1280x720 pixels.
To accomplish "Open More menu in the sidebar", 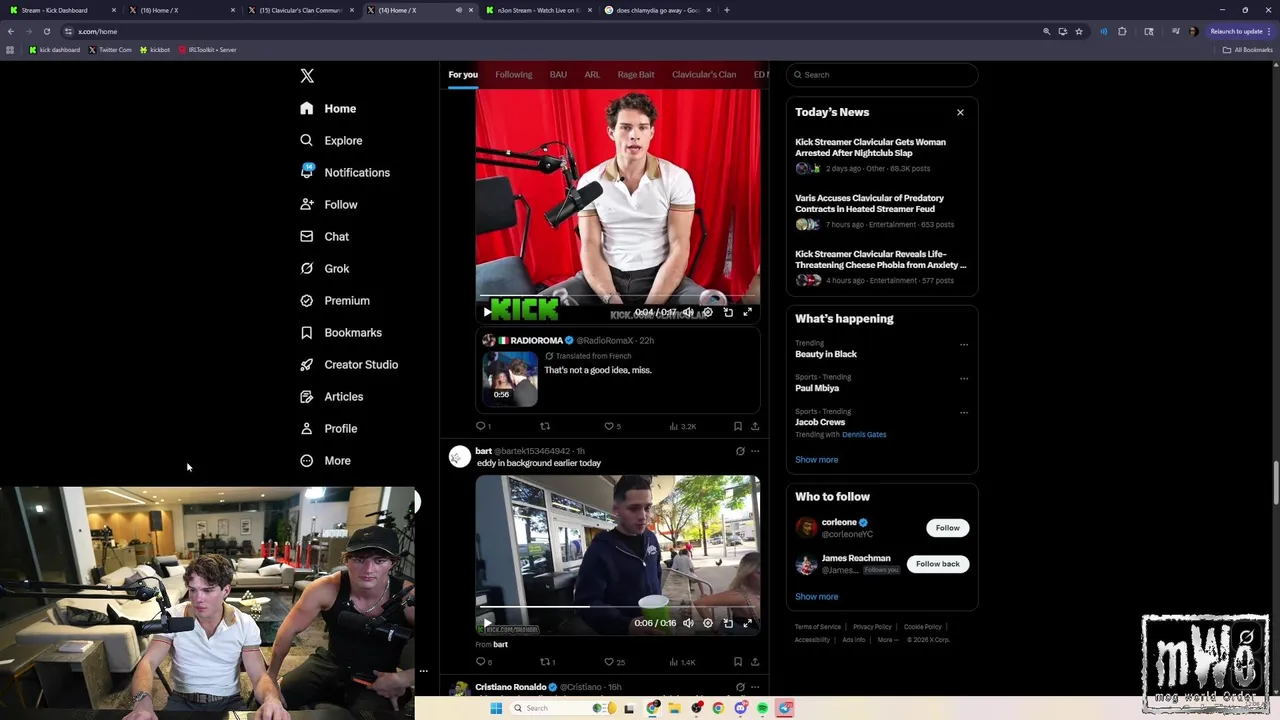I will click(x=325, y=461).
